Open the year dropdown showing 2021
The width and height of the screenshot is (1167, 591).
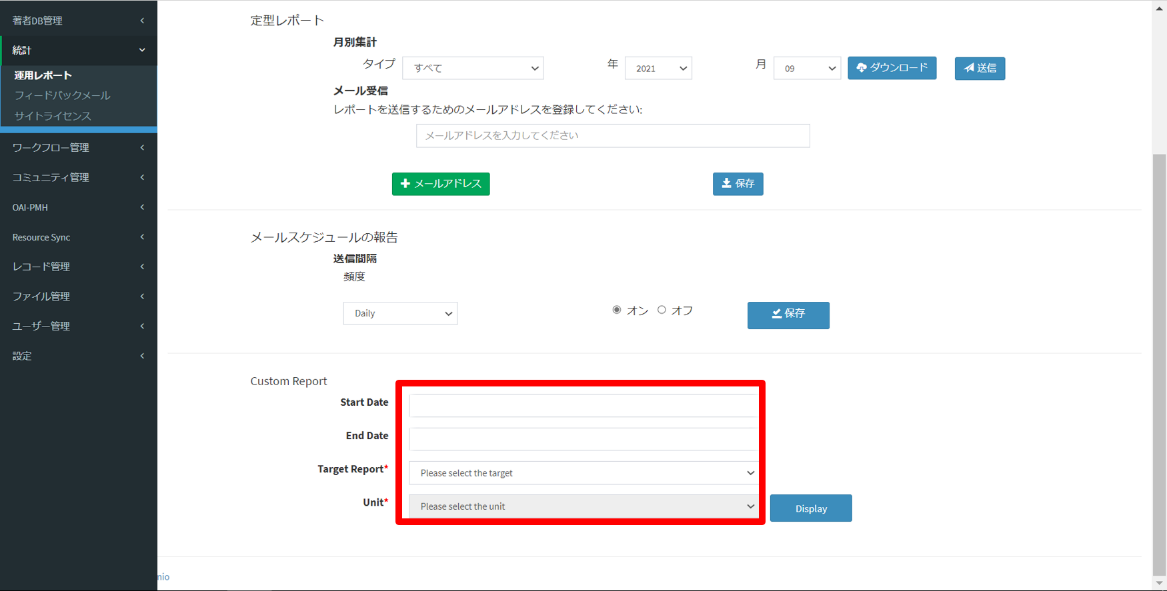pos(658,68)
